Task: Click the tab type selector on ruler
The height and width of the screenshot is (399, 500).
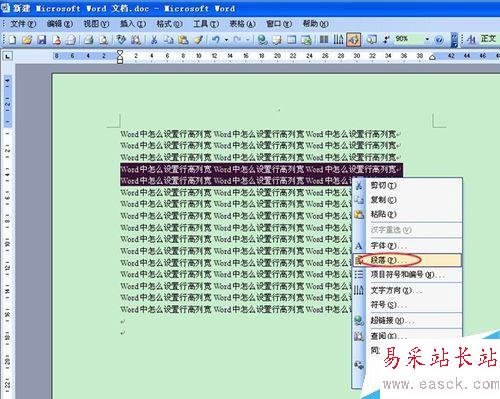Action: [7, 56]
